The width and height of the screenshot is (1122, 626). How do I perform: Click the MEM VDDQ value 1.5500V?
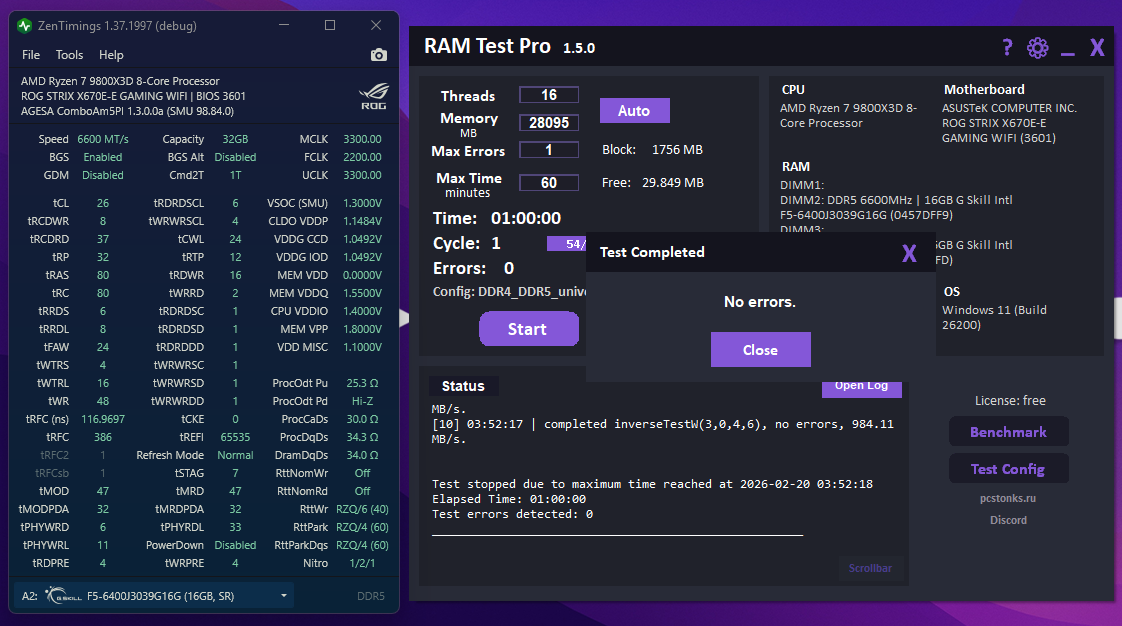tap(362, 293)
